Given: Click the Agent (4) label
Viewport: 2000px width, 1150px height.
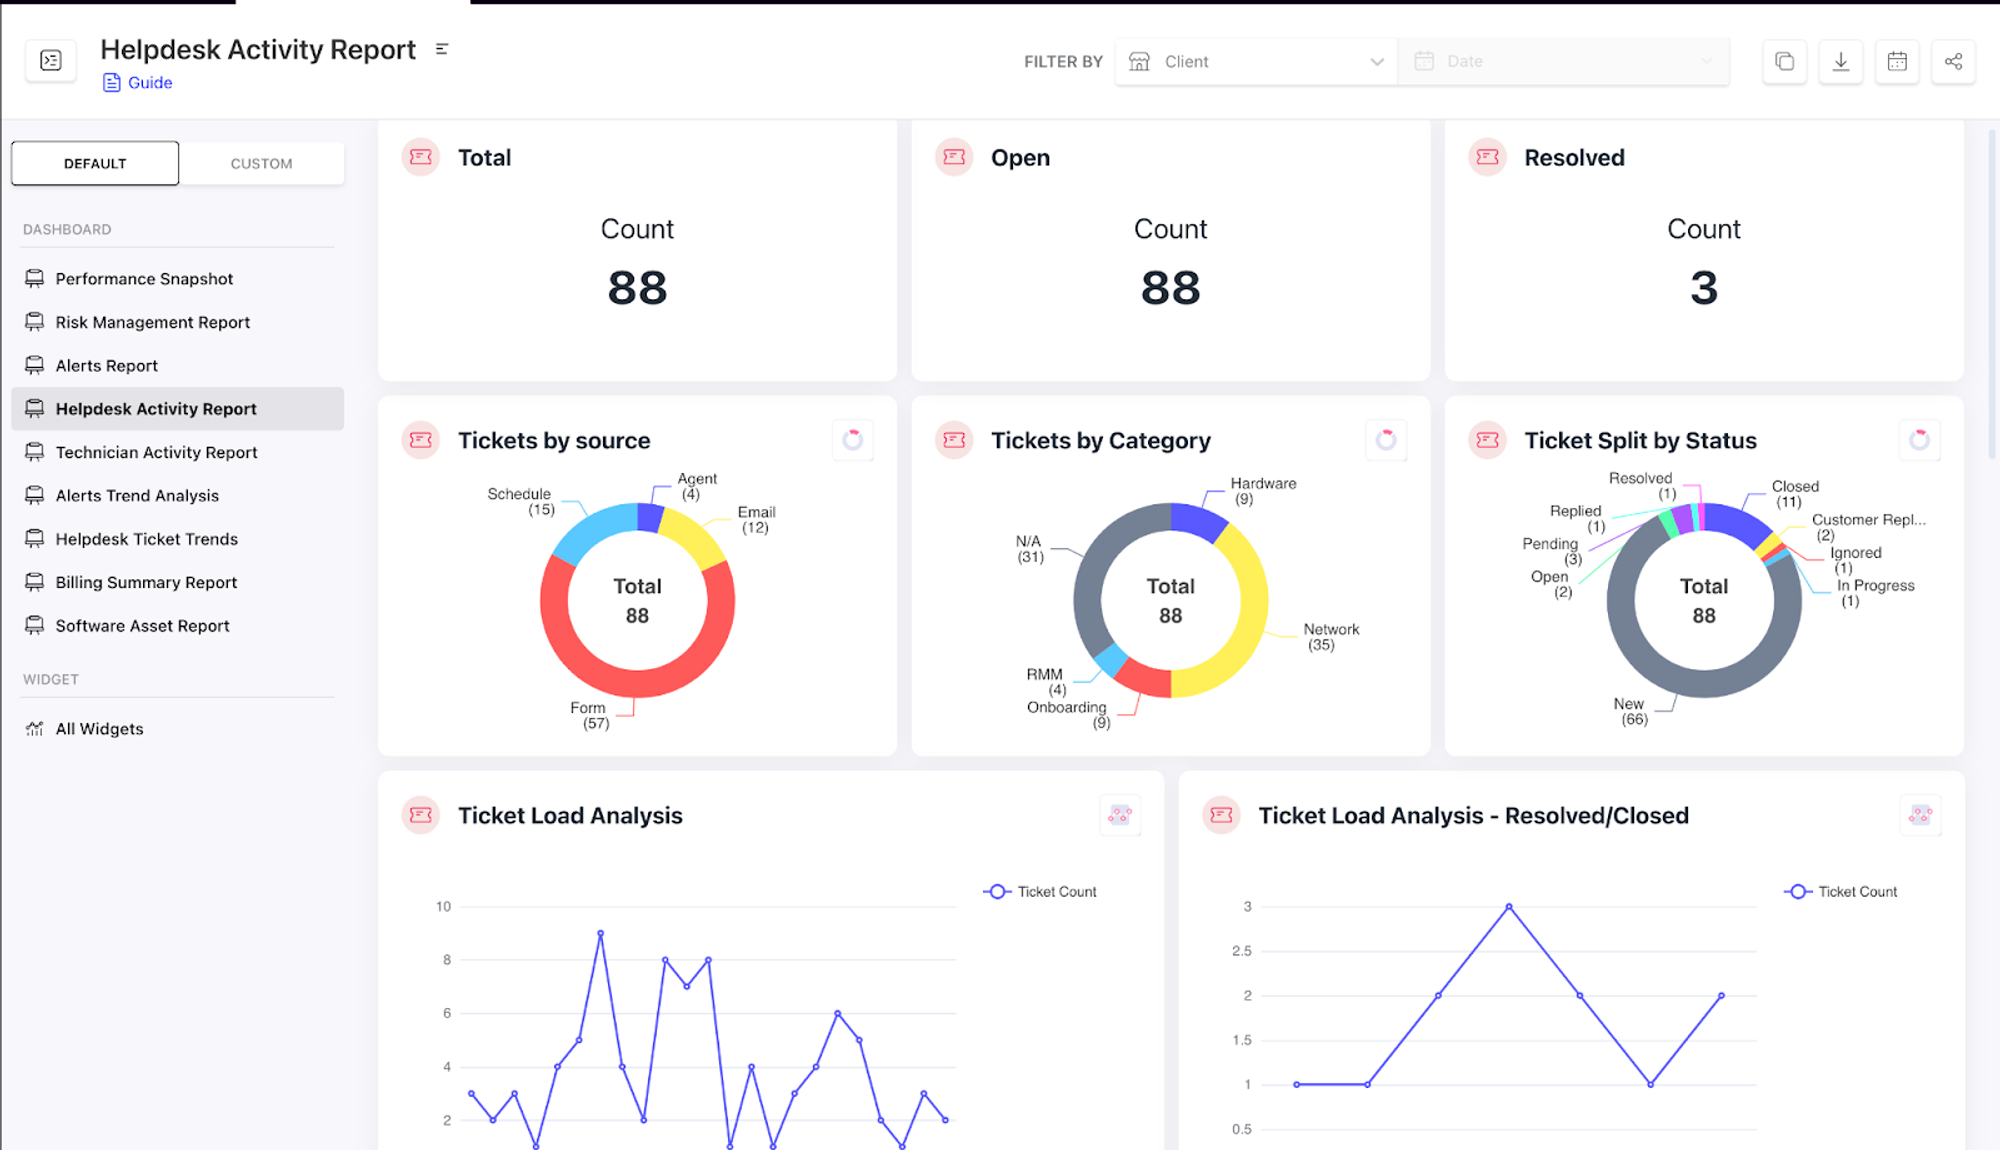Looking at the screenshot, I should point(697,486).
